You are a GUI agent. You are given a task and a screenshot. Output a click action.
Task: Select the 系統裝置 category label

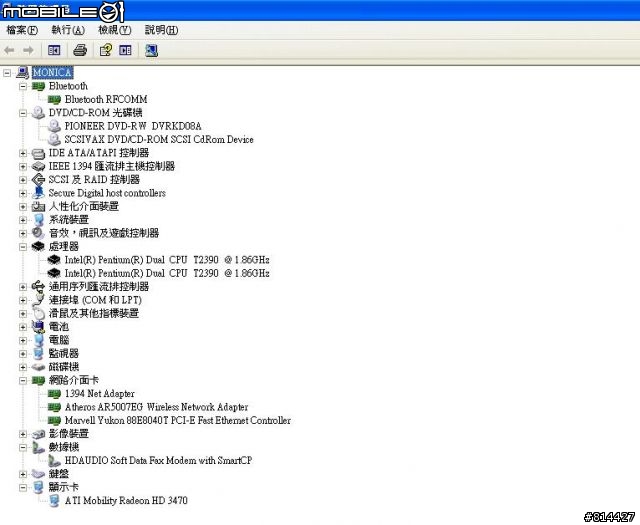pos(69,220)
